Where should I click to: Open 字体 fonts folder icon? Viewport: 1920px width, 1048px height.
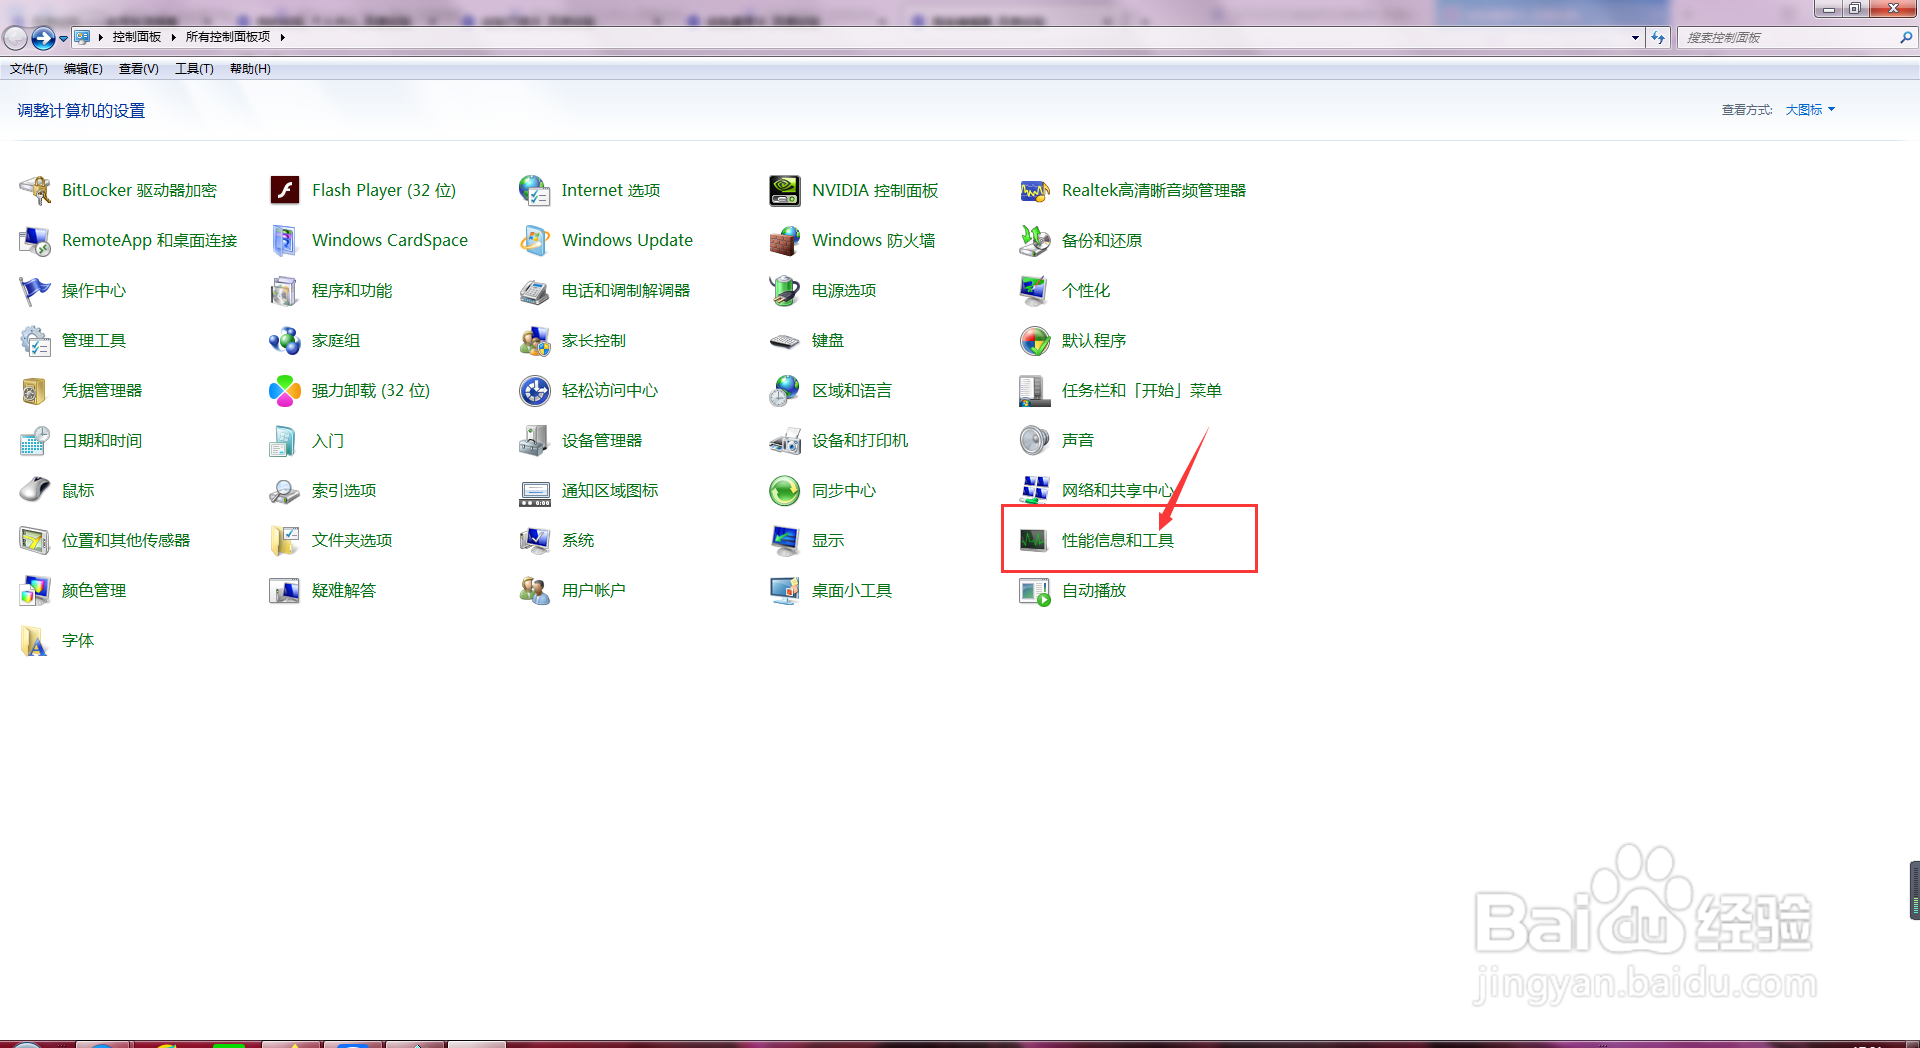click(x=35, y=640)
